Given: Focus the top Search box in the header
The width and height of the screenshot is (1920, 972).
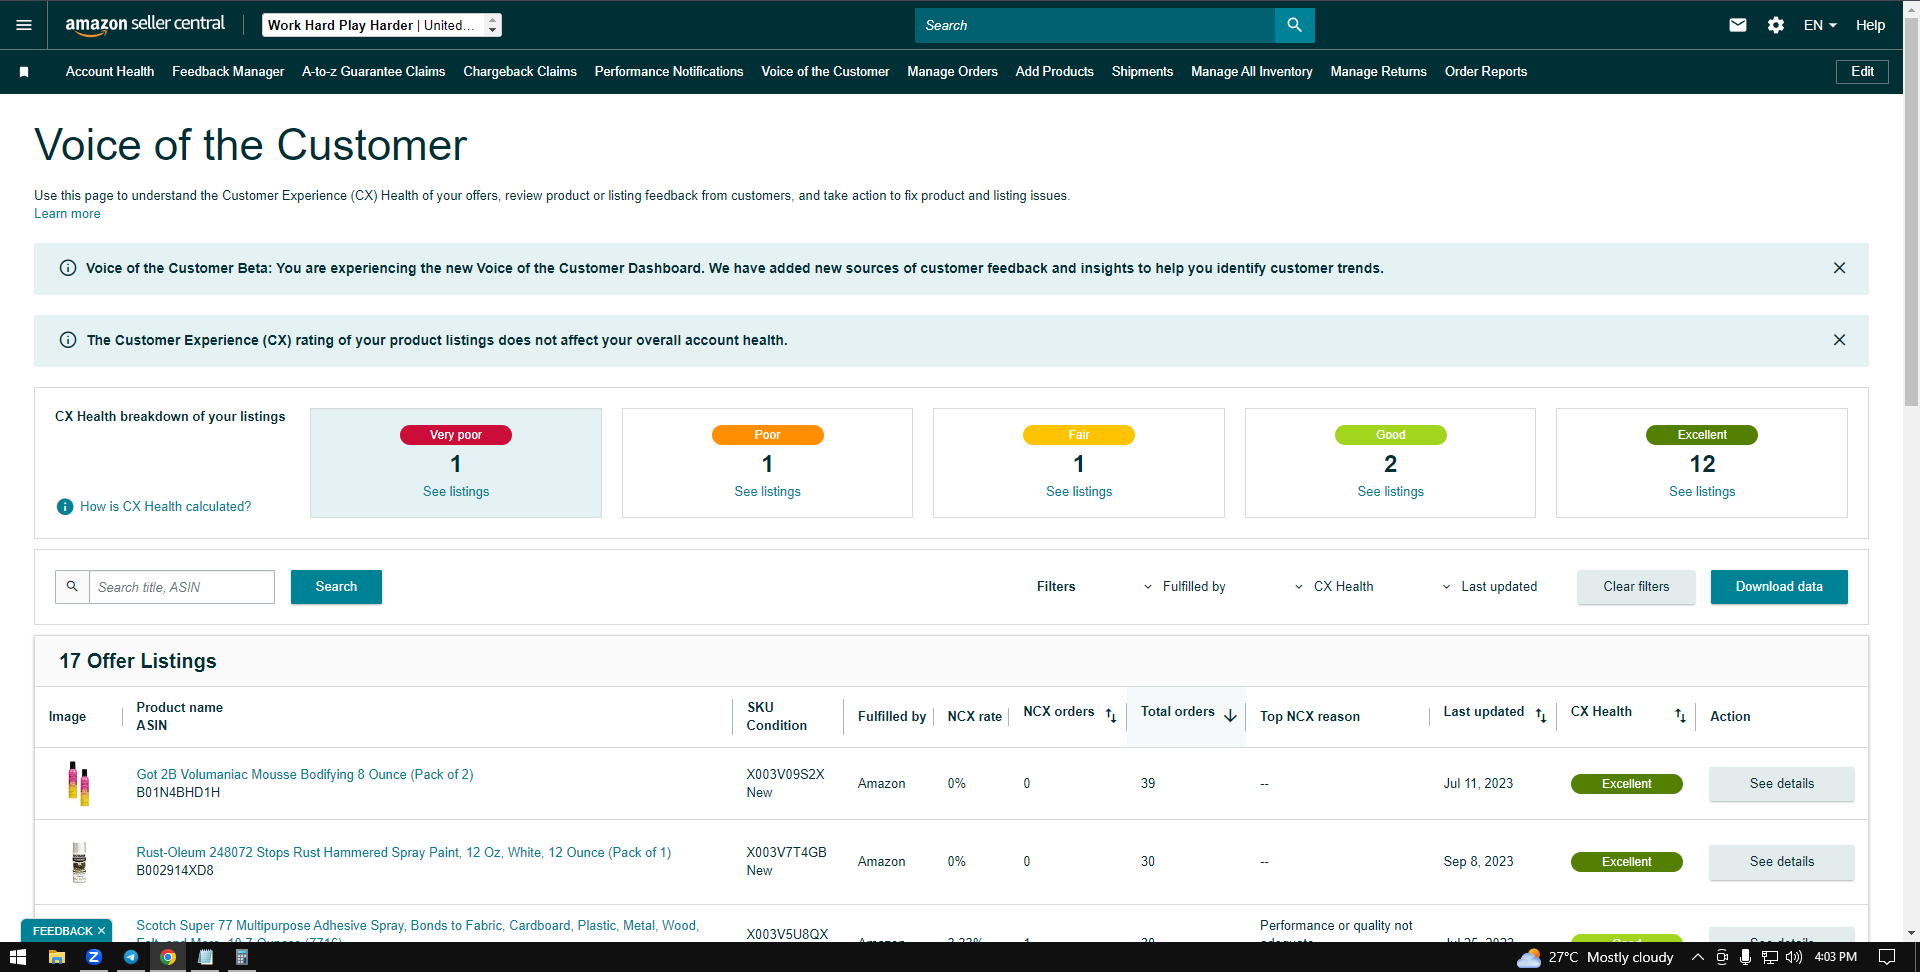Looking at the screenshot, I should [1094, 25].
